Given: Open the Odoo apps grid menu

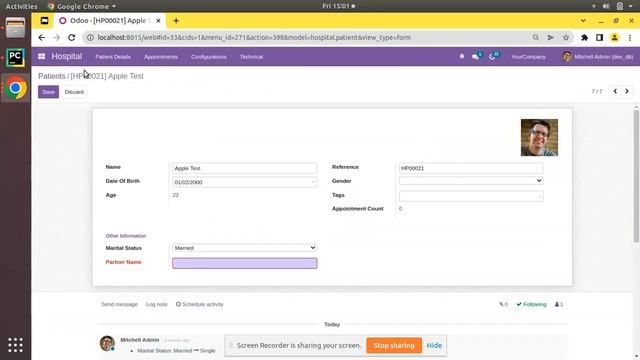Looking at the screenshot, I should pos(42,57).
